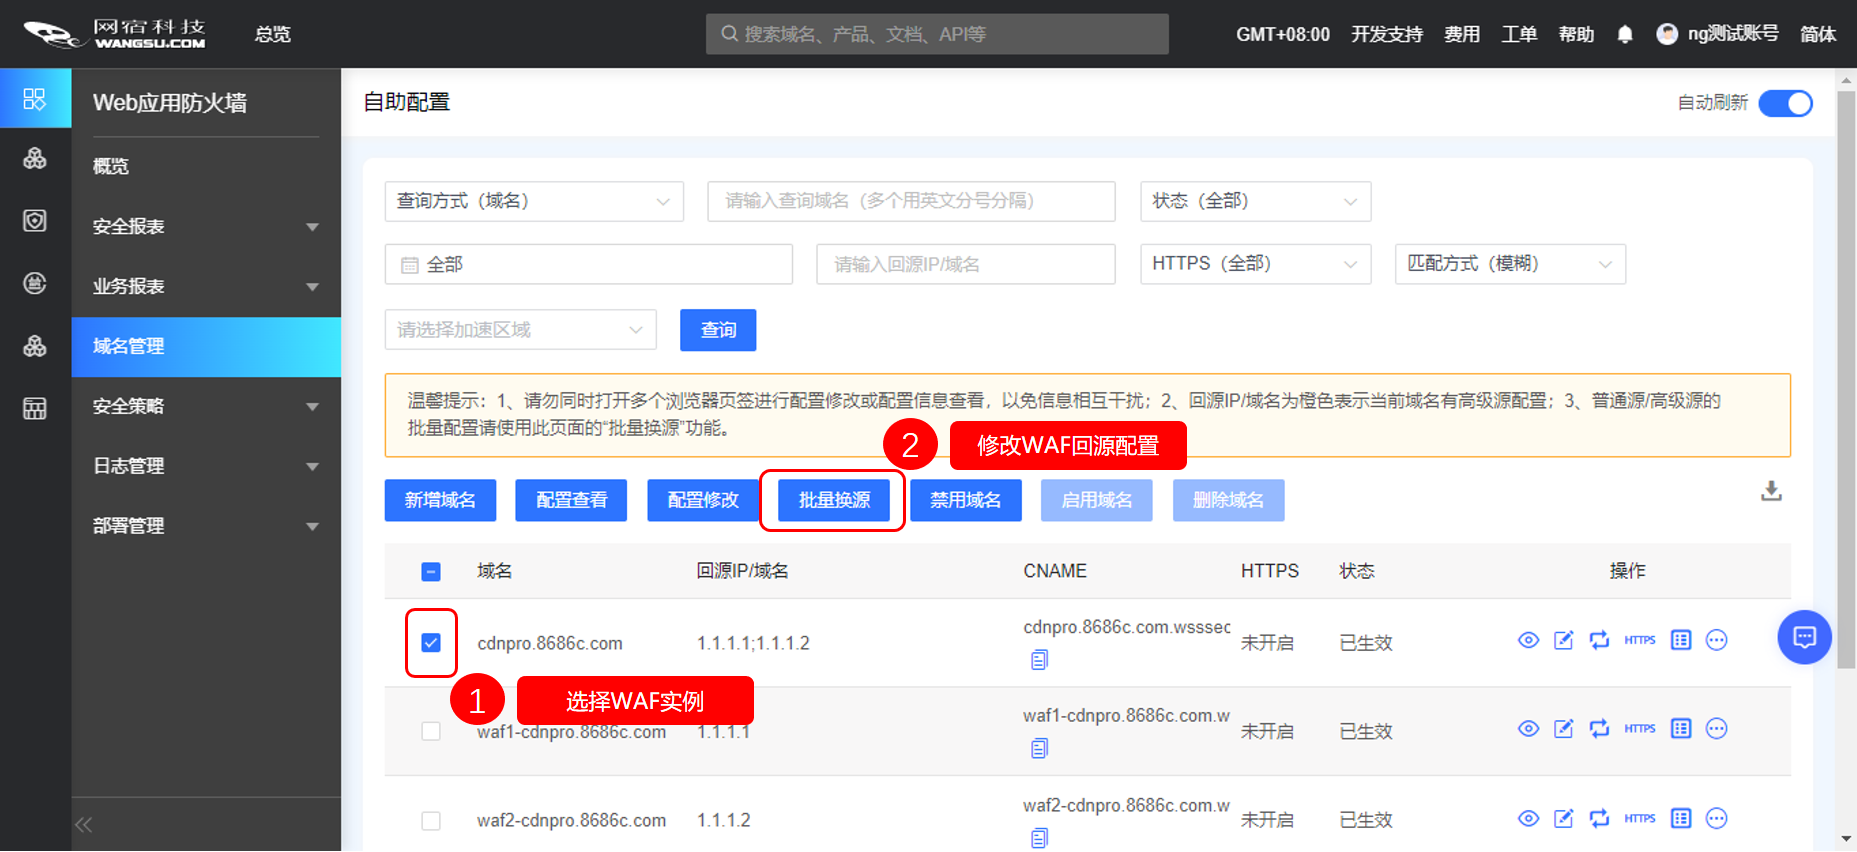Copy CNAME icon for waf1-cdnpro.8686c.com
1857x852 pixels.
[1039, 748]
